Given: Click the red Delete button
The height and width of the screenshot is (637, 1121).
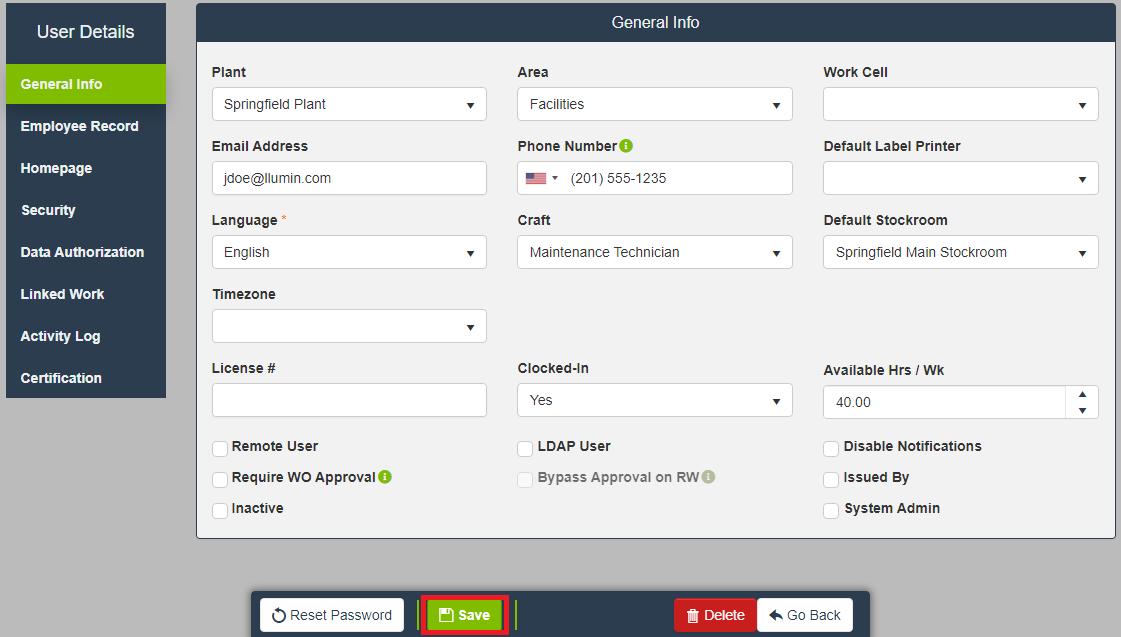Looking at the screenshot, I should pos(714,615).
